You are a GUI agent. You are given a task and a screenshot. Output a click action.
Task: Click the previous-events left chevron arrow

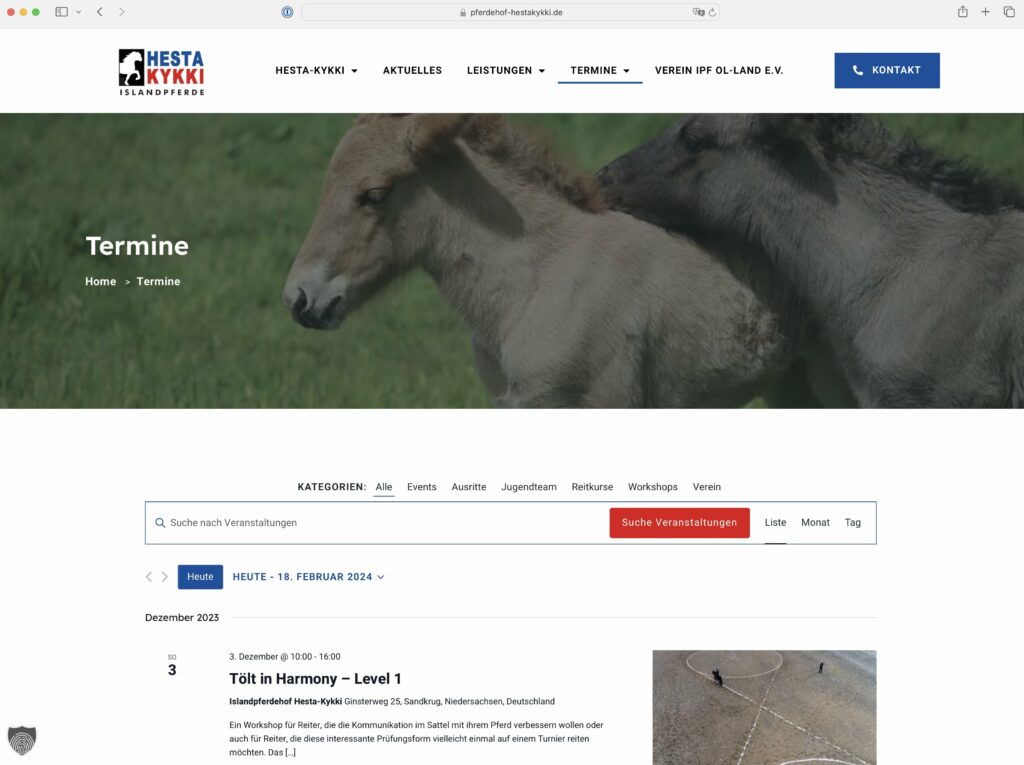(149, 576)
